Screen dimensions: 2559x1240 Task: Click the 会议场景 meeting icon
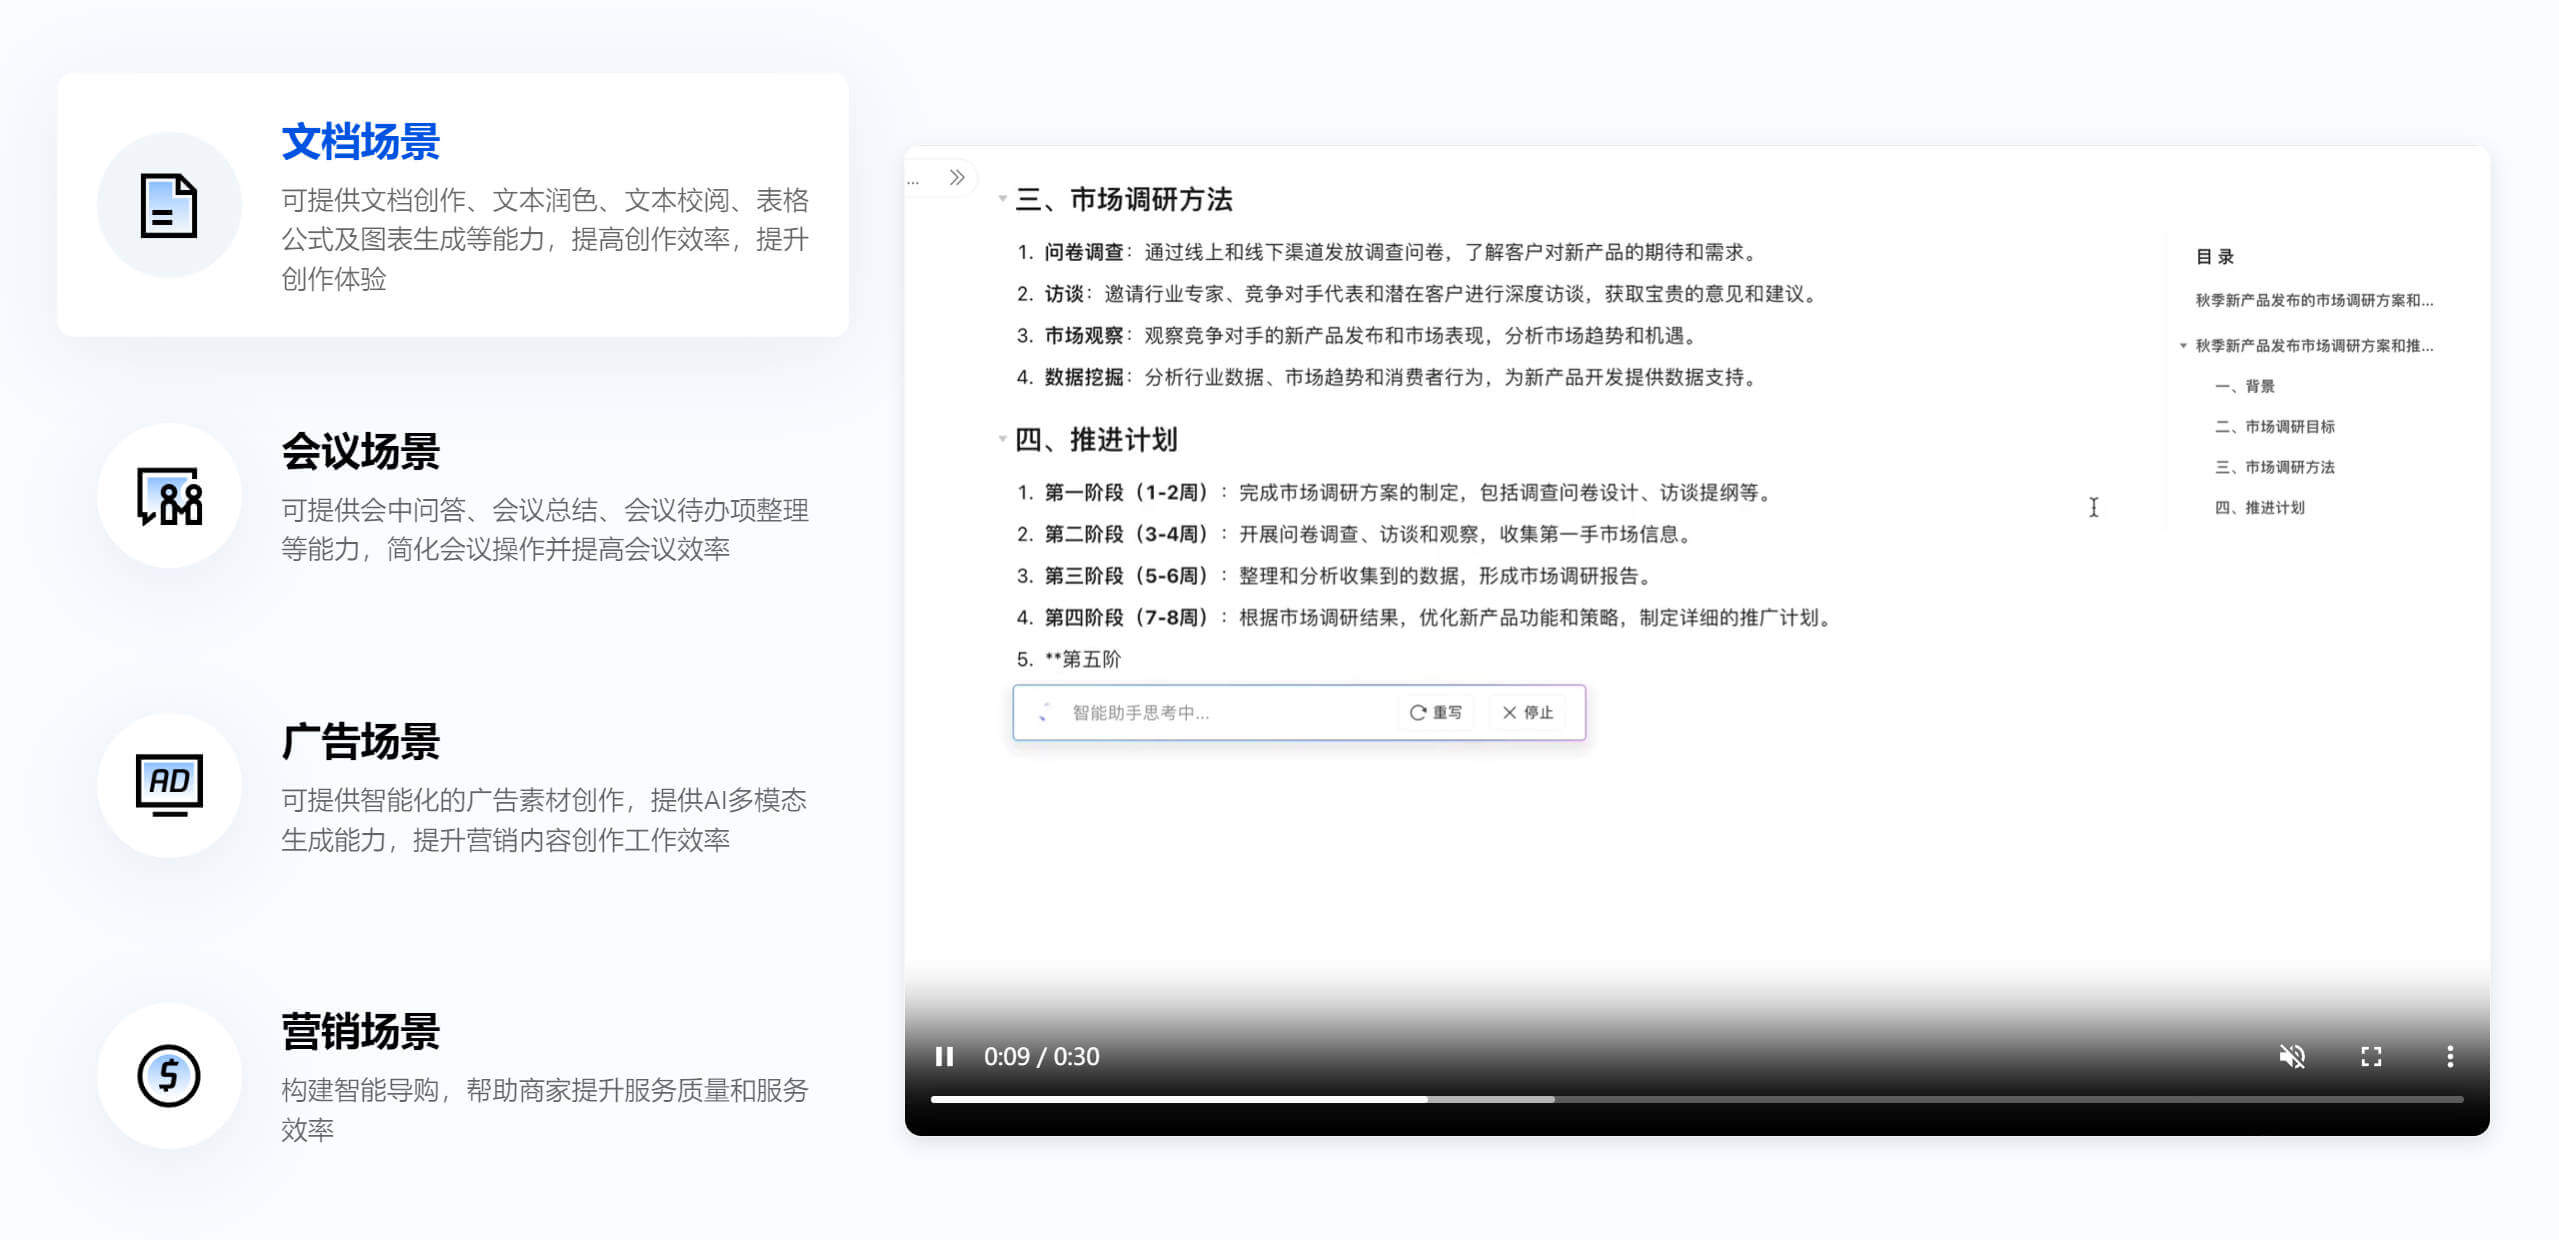pos(169,497)
